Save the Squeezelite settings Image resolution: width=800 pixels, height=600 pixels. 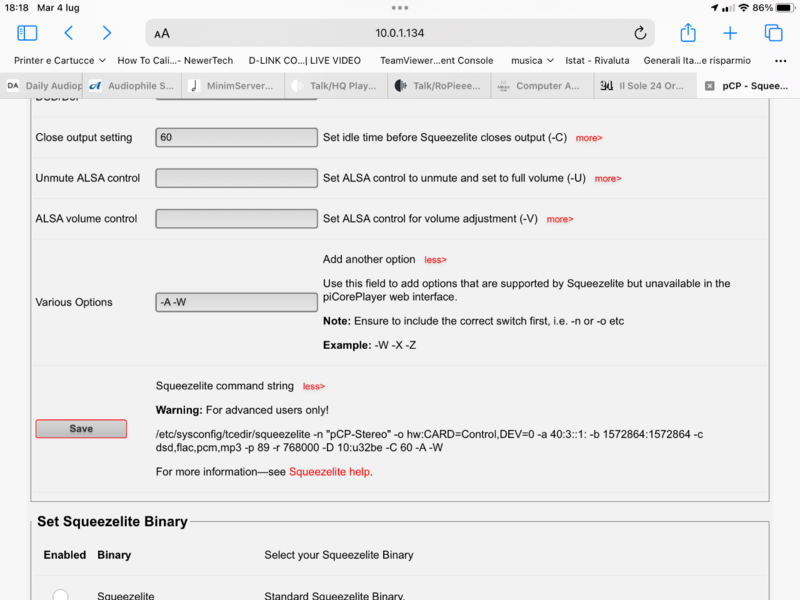[80, 427]
